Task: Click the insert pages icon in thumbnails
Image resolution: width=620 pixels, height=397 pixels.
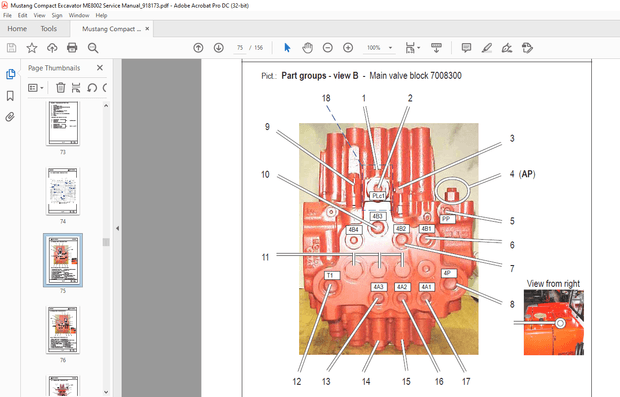Action: point(76,87)
